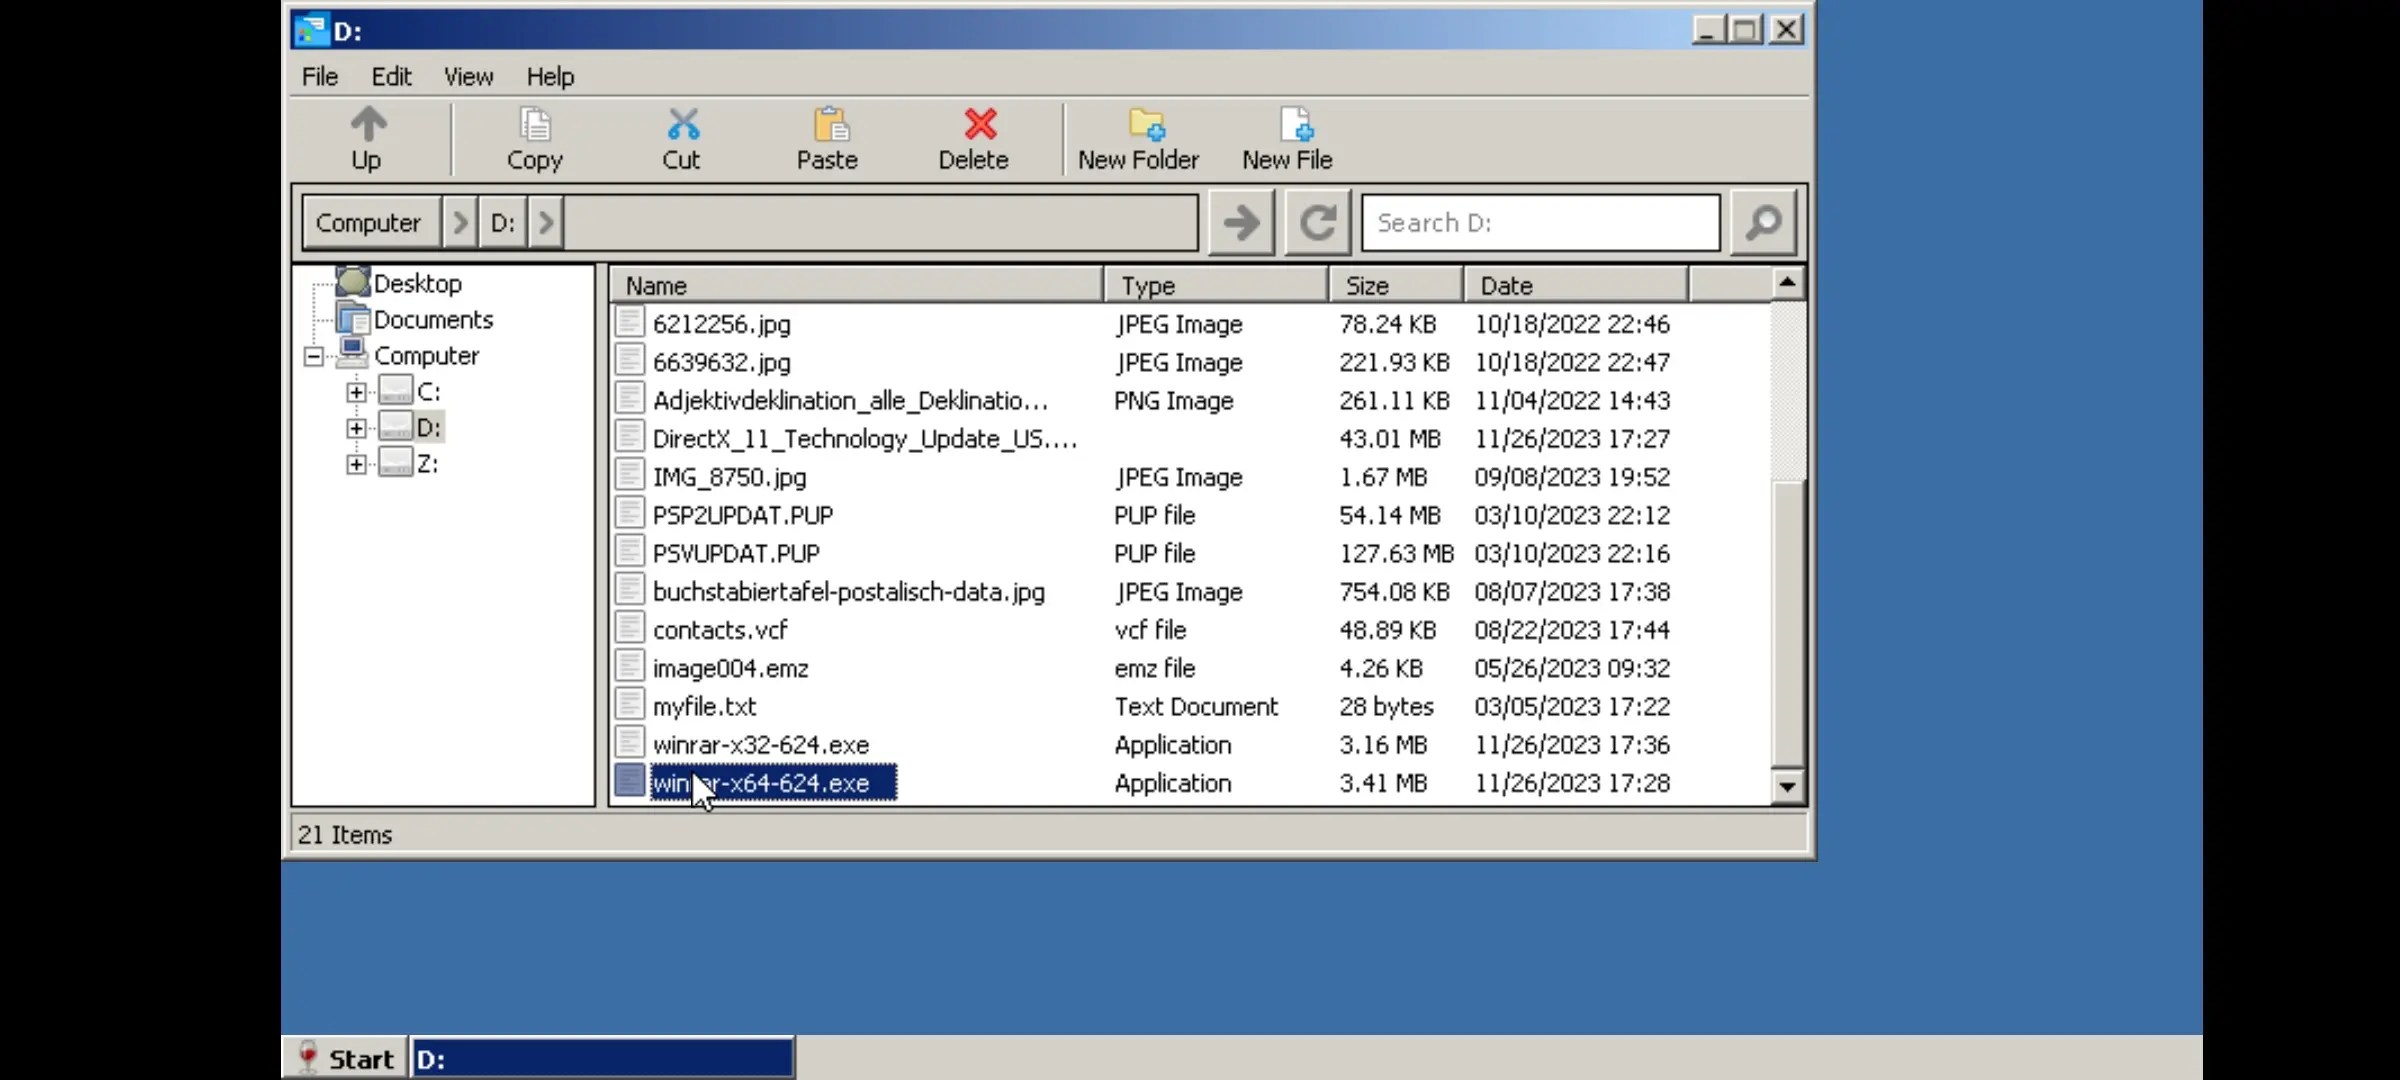Open the File menu
Viewport: 2400px width, 1080px height.
319,76
